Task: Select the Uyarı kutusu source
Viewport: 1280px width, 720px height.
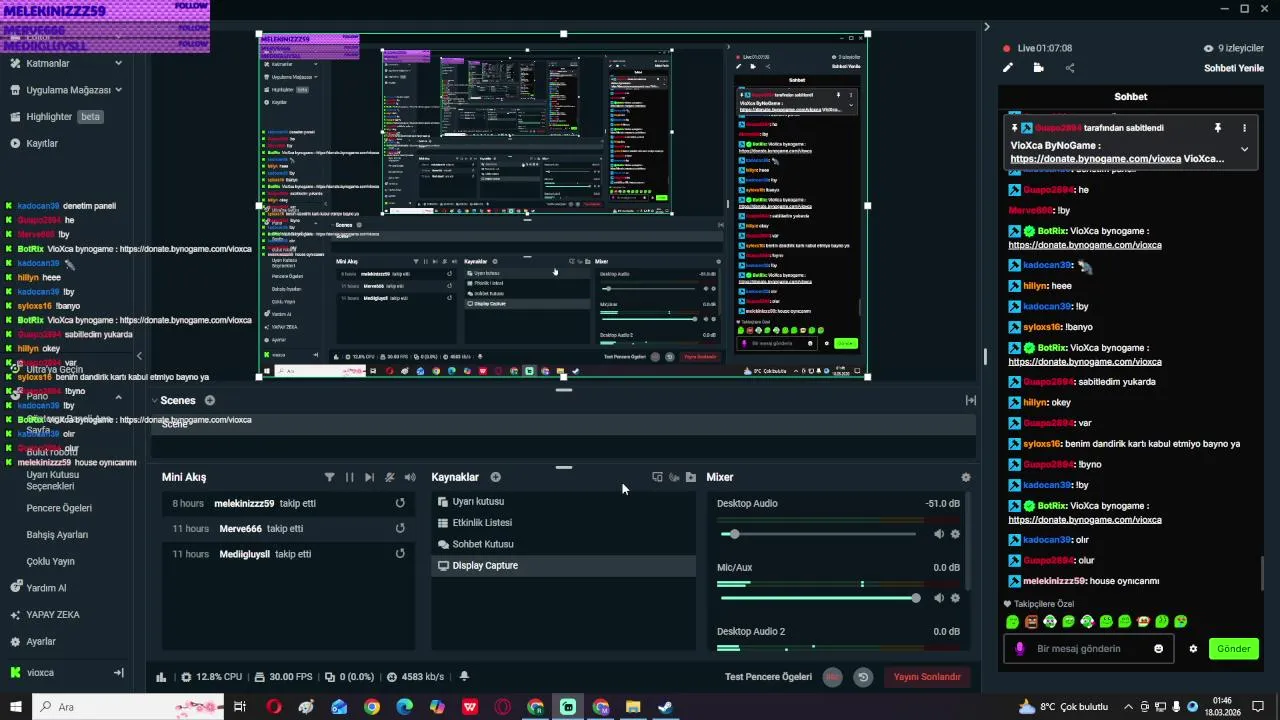Action: [x=564, y=501]
